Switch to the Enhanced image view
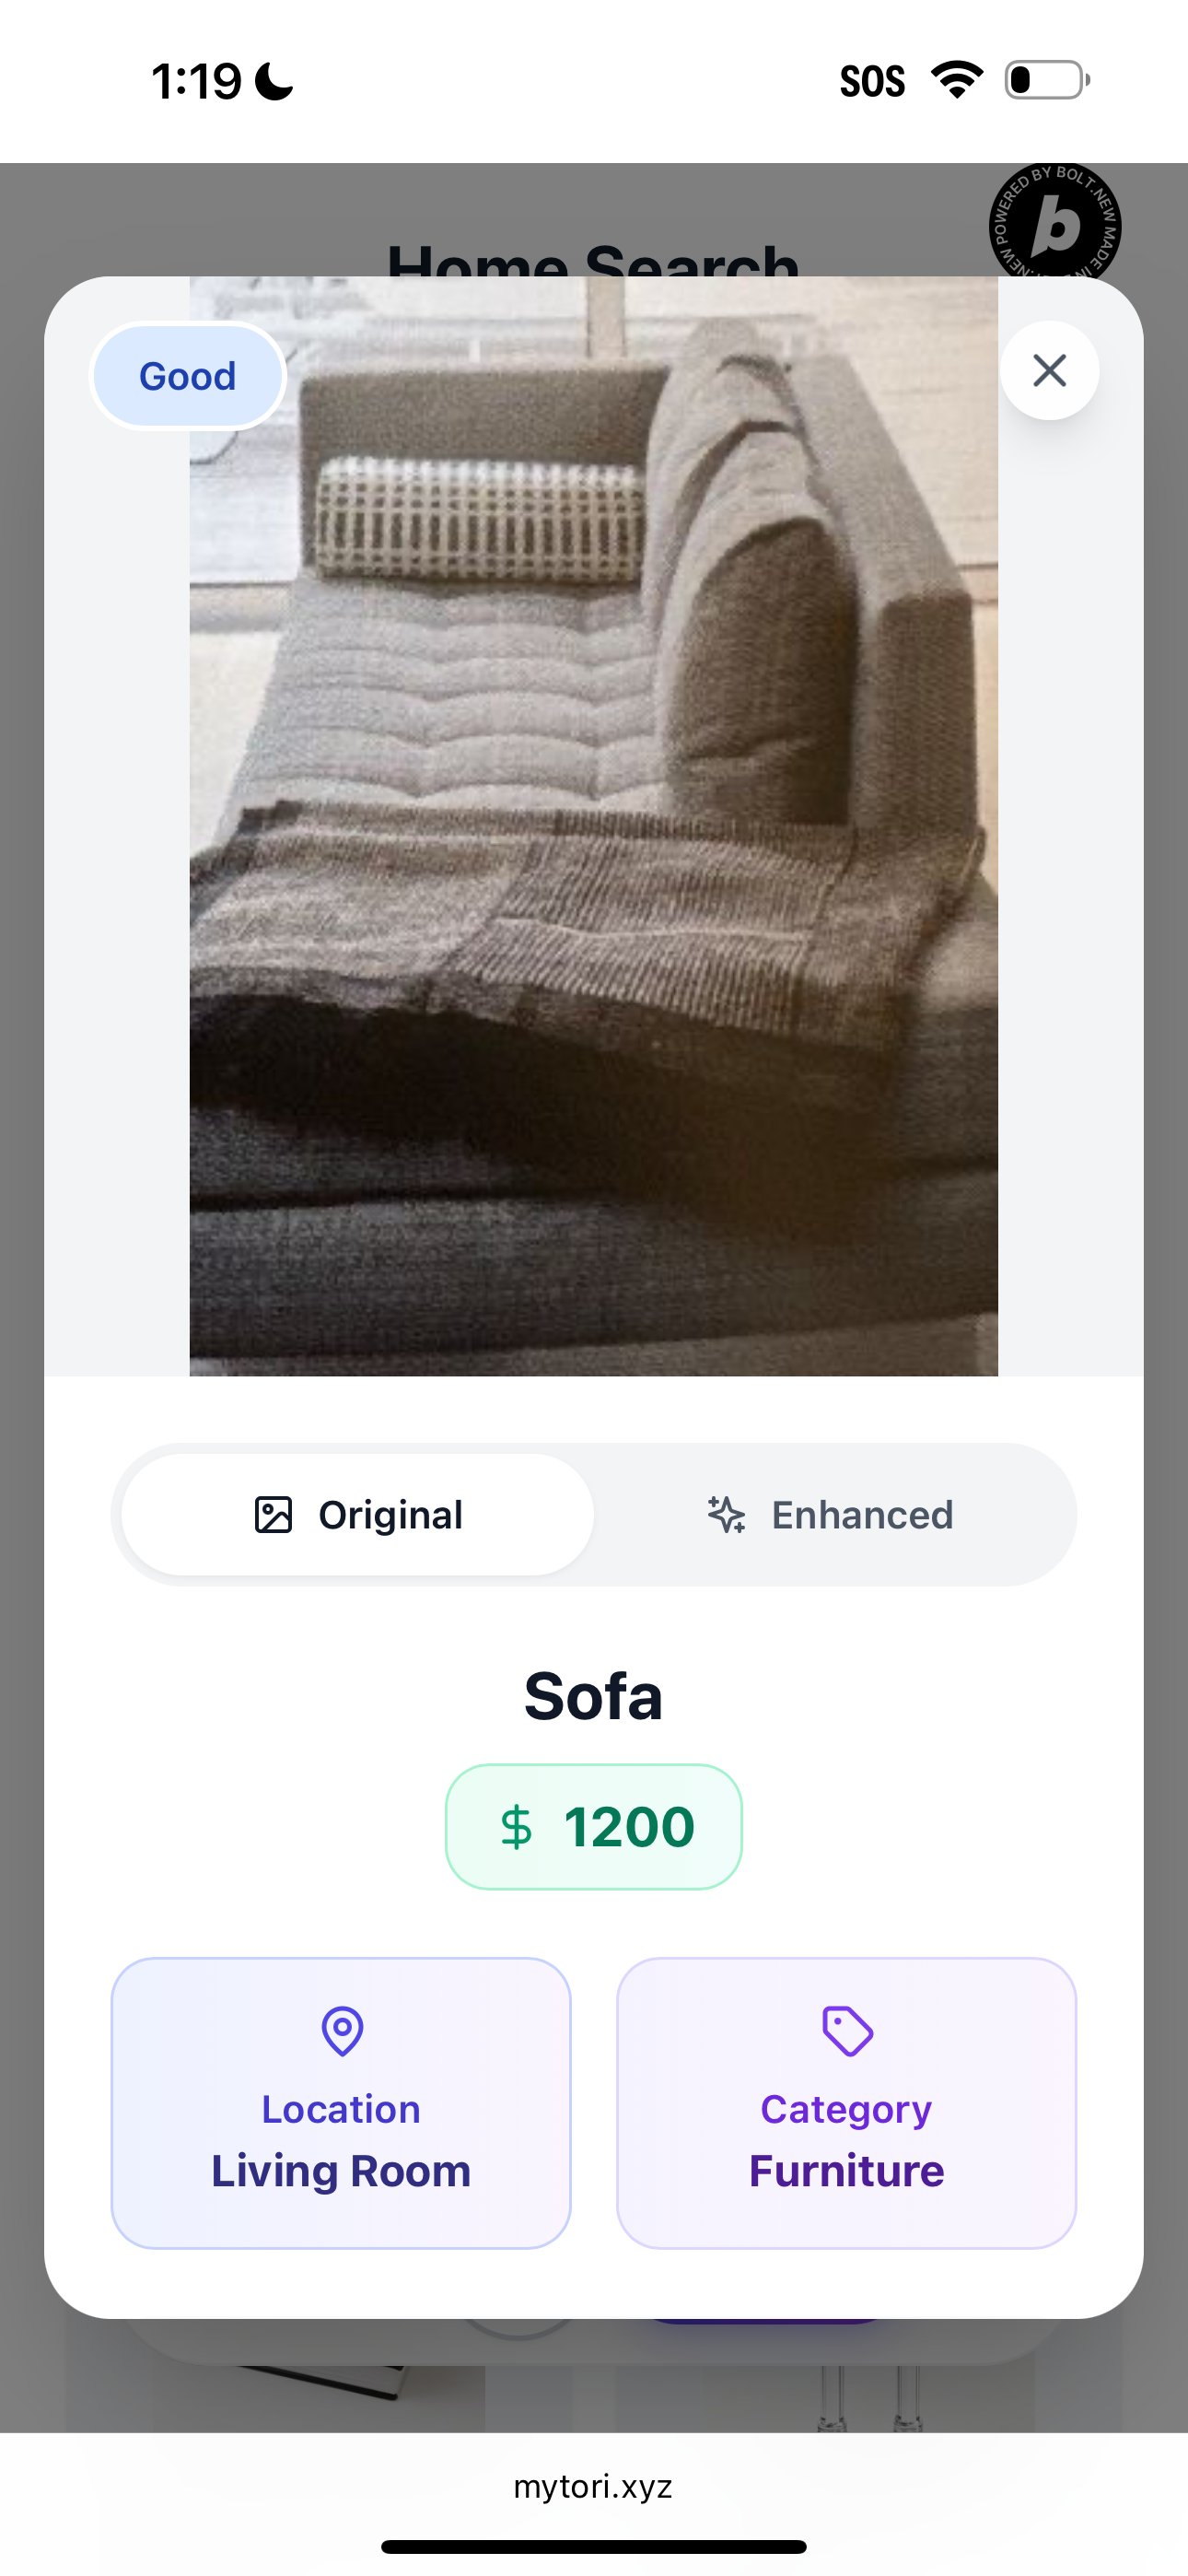This screenshot has height=2576, width=1188. coord(834,1515)
